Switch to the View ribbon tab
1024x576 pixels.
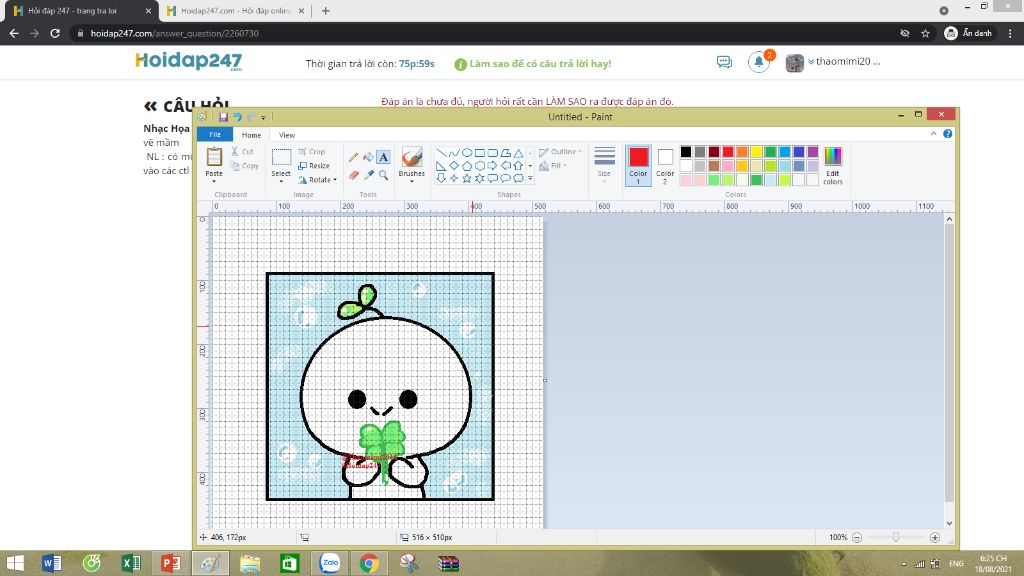coord(287,135)
